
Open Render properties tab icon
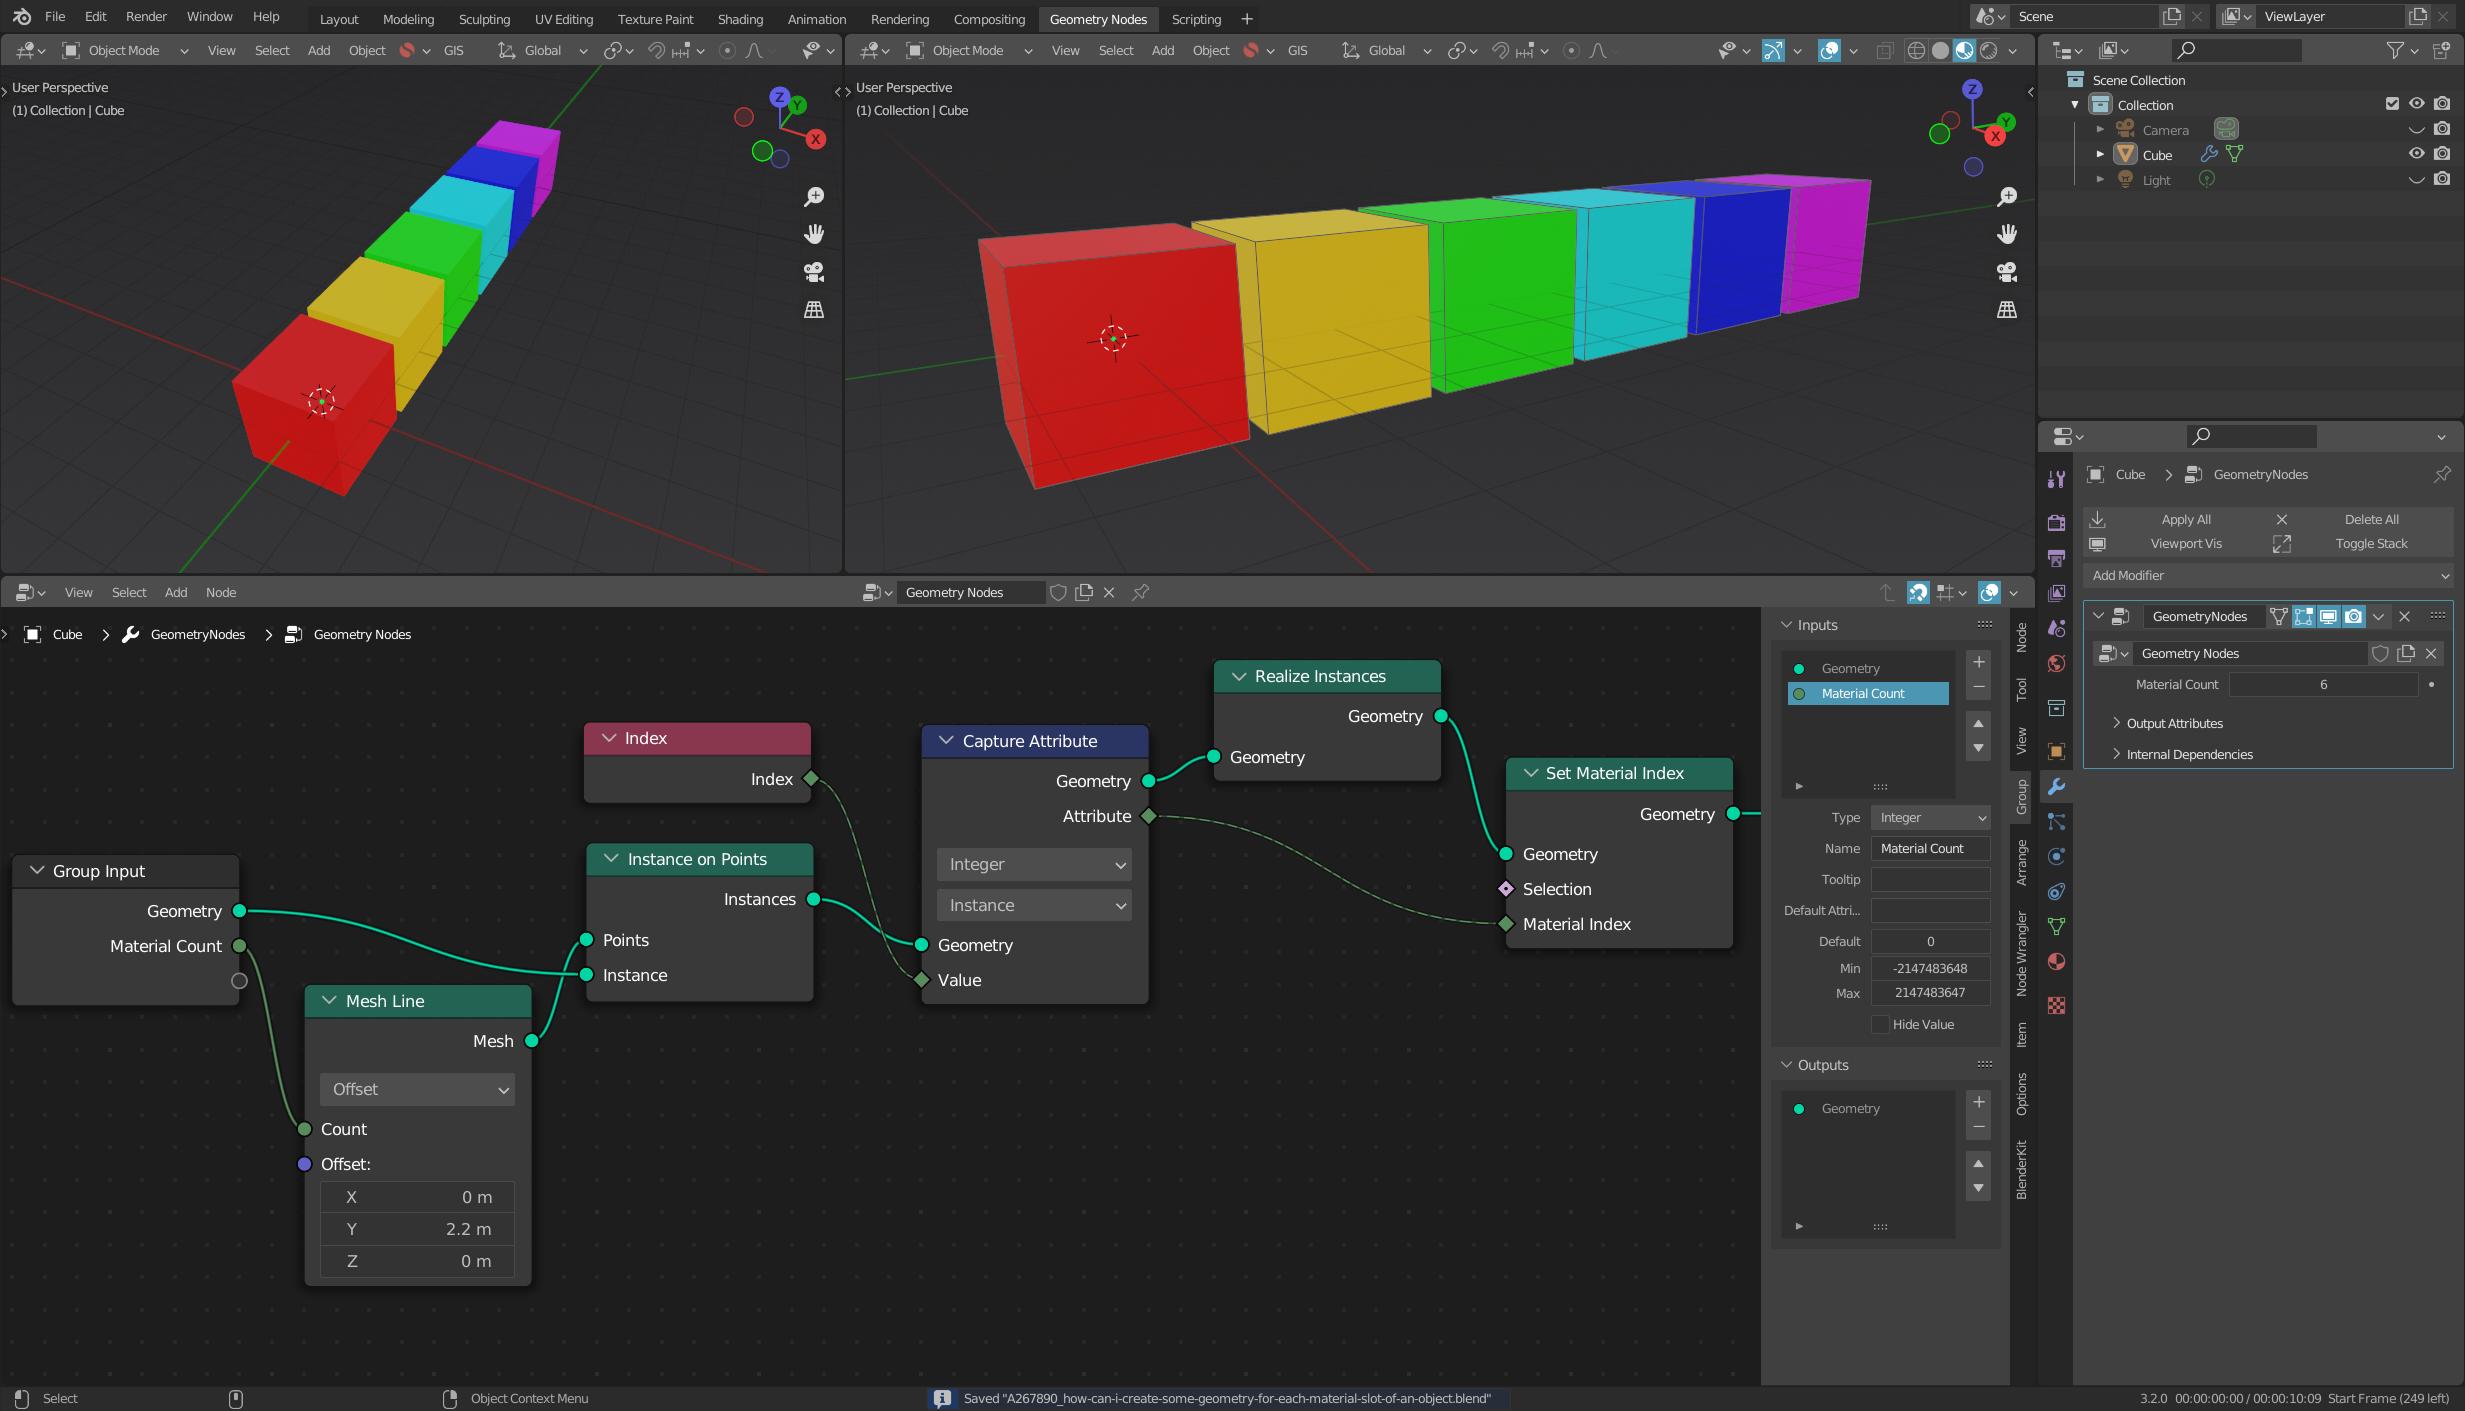point(2056,523)
